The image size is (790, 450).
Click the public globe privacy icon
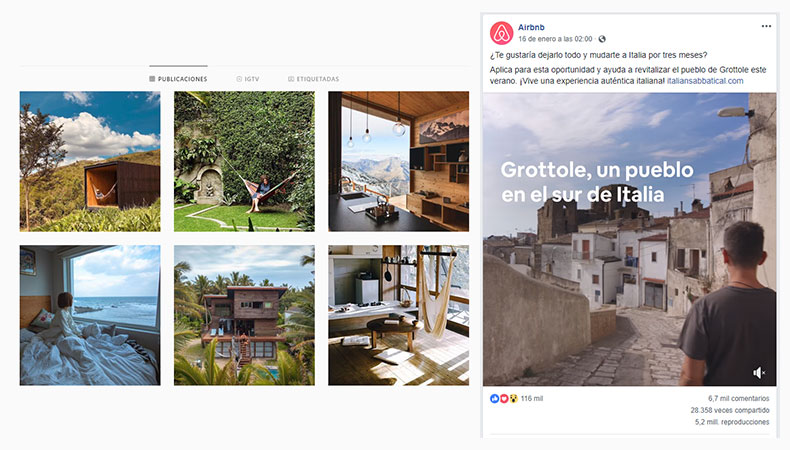point(602,39)
